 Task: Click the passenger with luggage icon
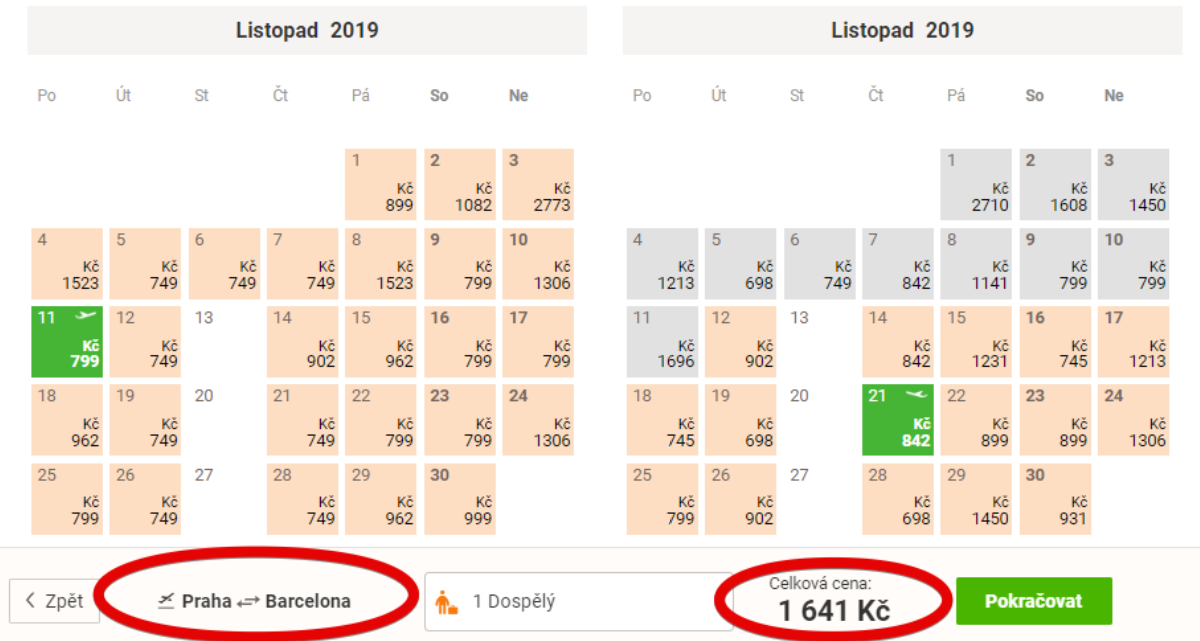446,602
